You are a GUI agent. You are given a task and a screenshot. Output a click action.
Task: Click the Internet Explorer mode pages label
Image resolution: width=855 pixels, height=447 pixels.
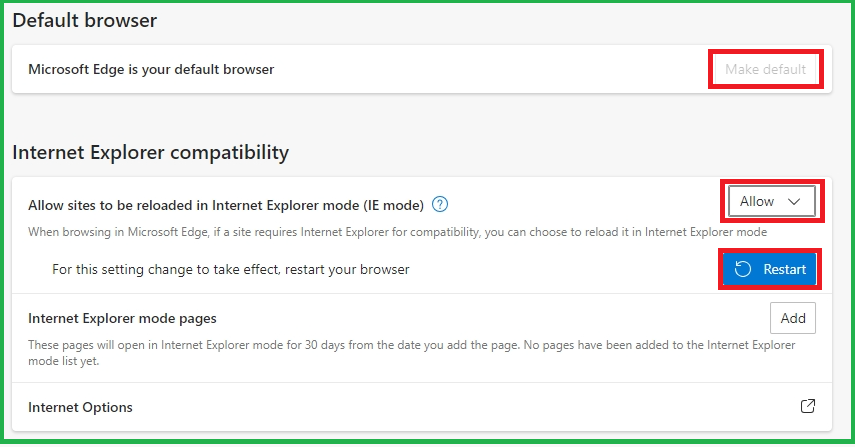click(x=122, y=318)
